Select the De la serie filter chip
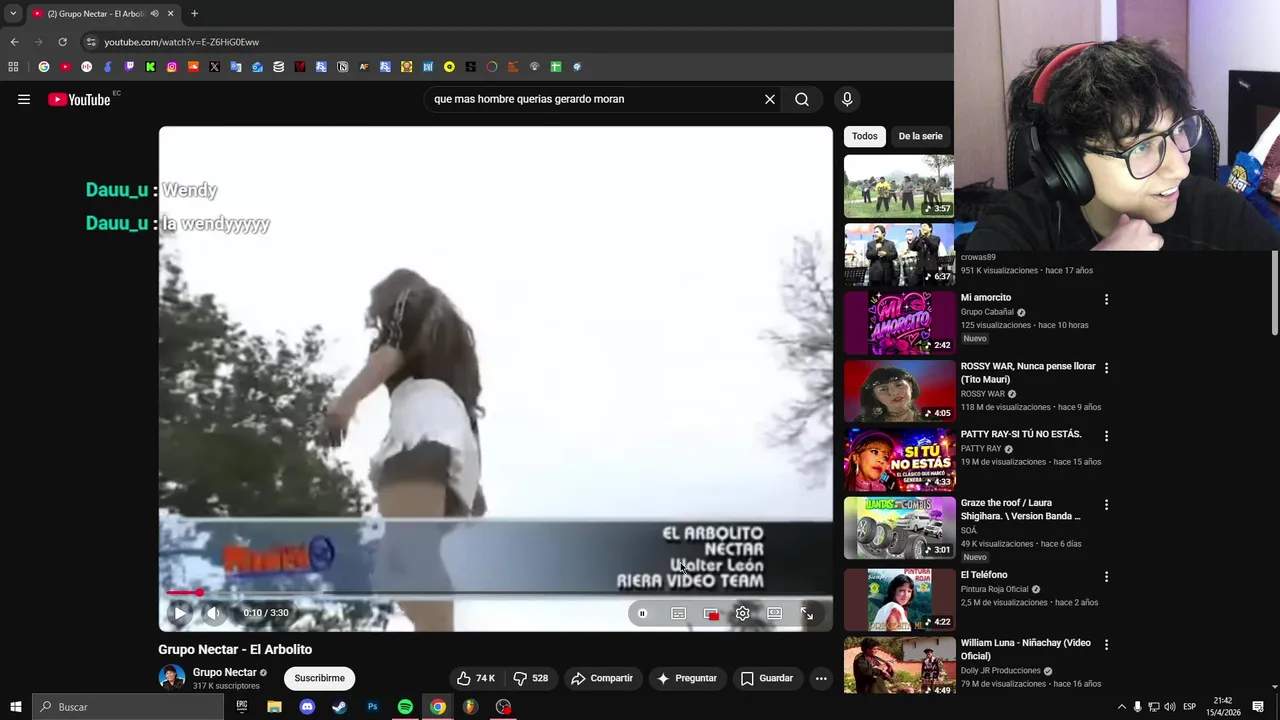 click(920, 136)
